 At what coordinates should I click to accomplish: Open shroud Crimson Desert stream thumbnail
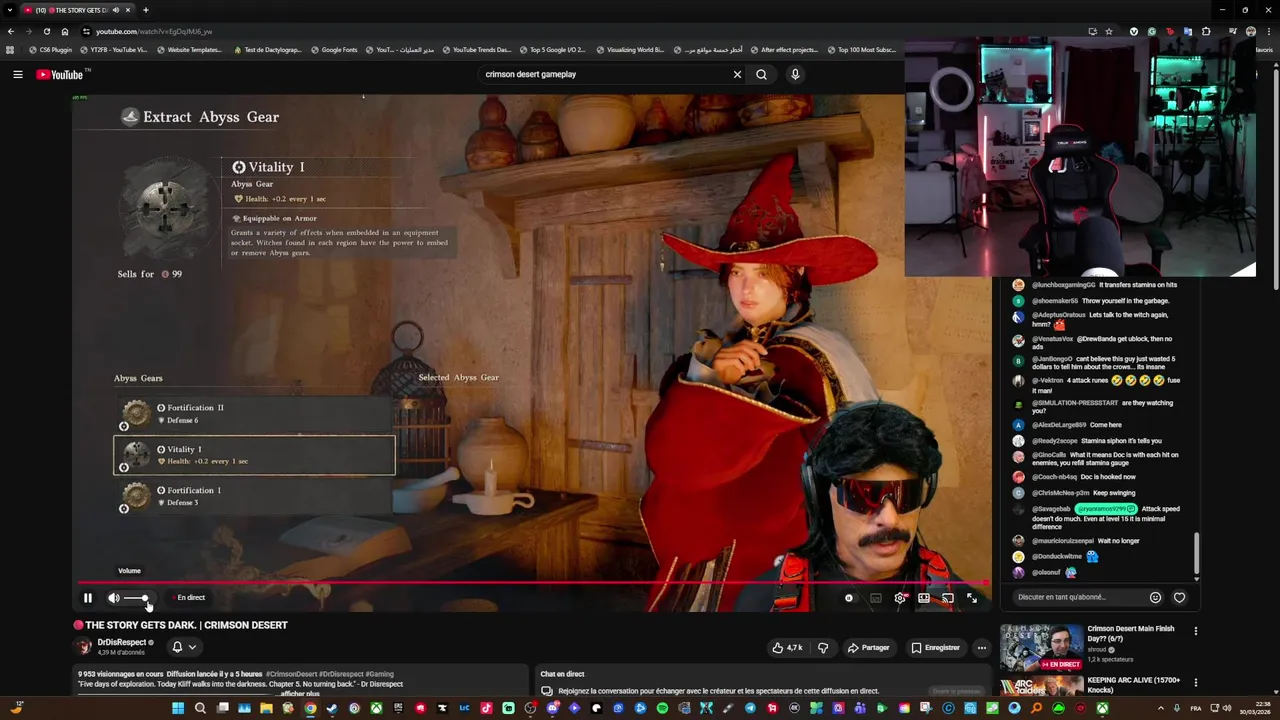1041,647
